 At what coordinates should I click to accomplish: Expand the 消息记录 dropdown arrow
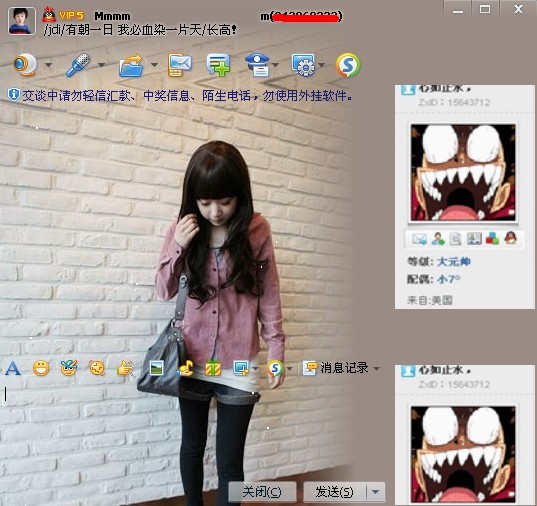pyautogui.click(x=376, y=369)
